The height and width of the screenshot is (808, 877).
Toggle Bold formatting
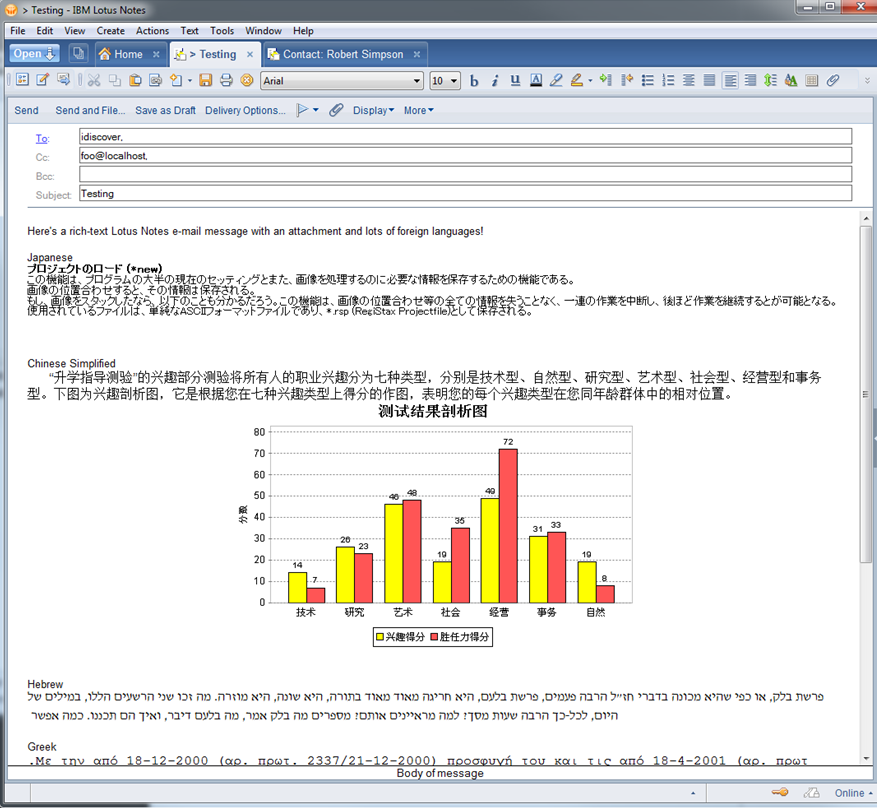coord(474,81)
